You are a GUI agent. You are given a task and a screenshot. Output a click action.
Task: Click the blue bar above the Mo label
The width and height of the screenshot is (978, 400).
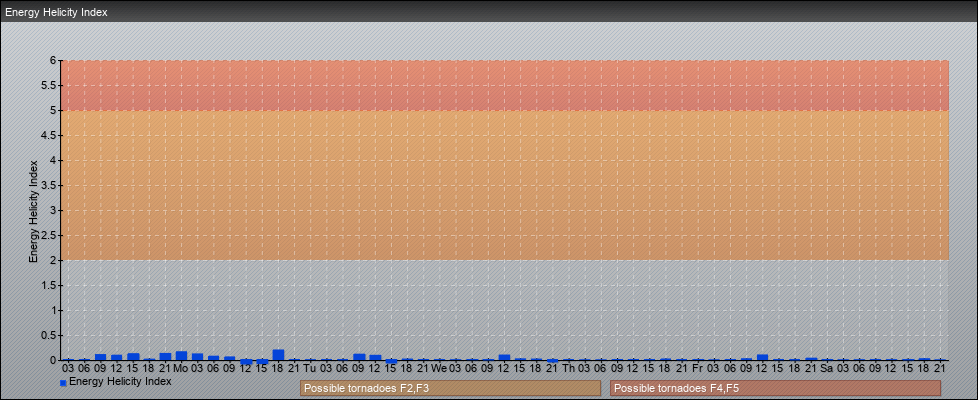(x=182, y=356)
